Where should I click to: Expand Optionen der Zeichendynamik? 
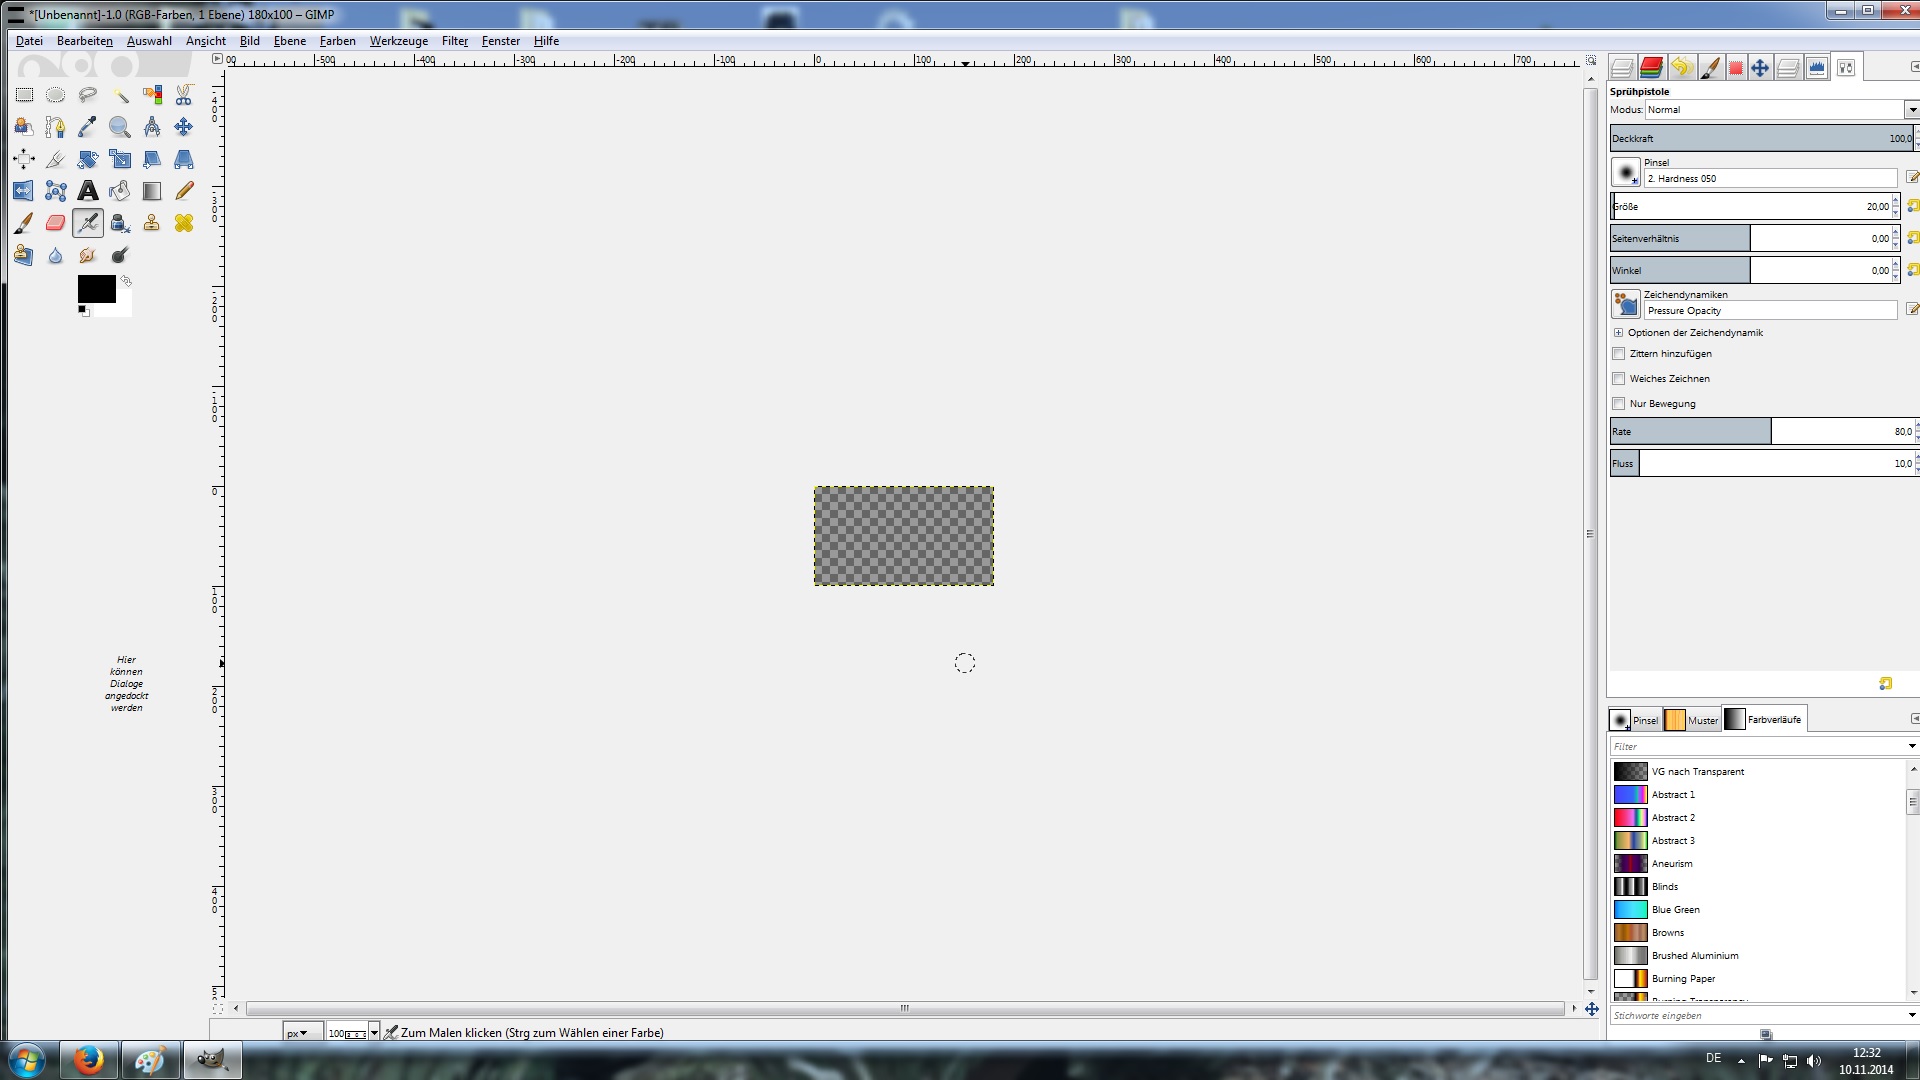pyautogui.click(x=1618, y=333)
